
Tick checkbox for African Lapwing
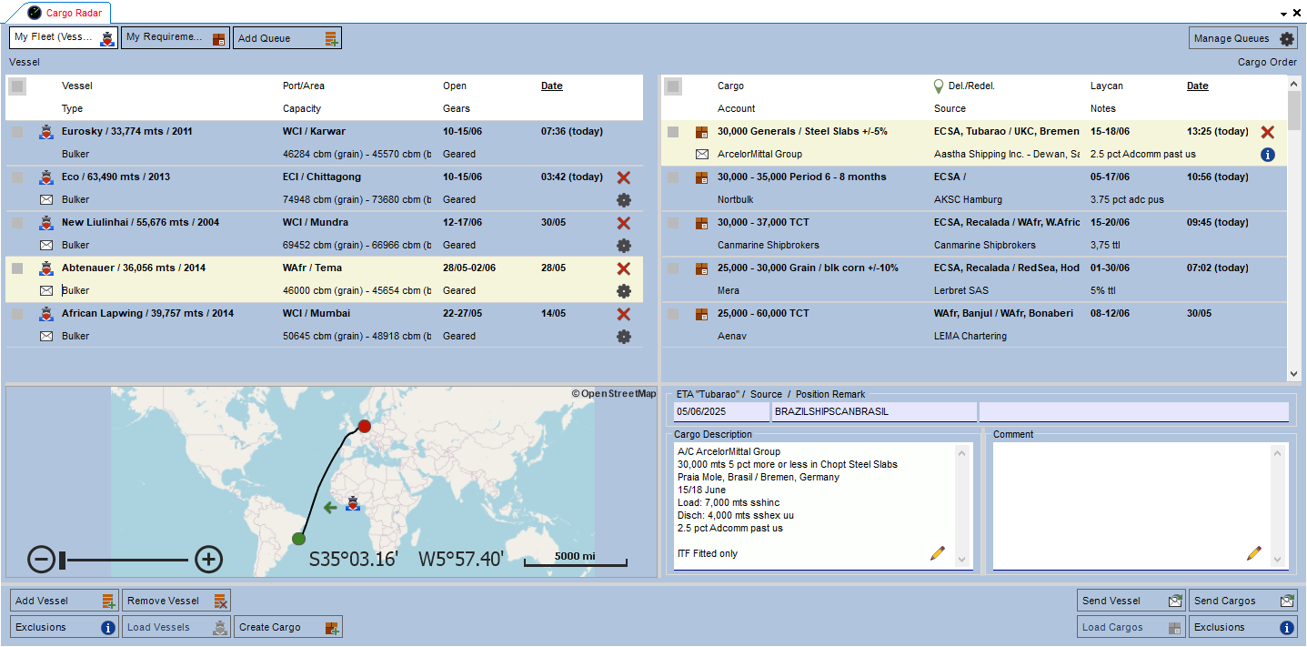coord(17,314)
